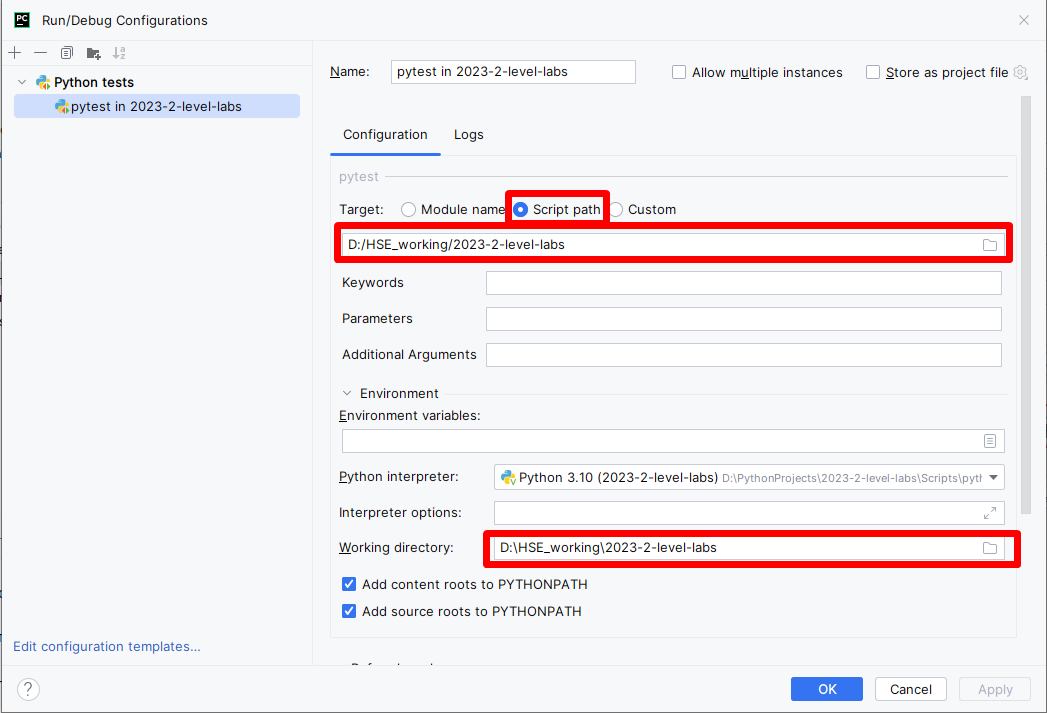Click the Working directory label

(x=396, y=547)
